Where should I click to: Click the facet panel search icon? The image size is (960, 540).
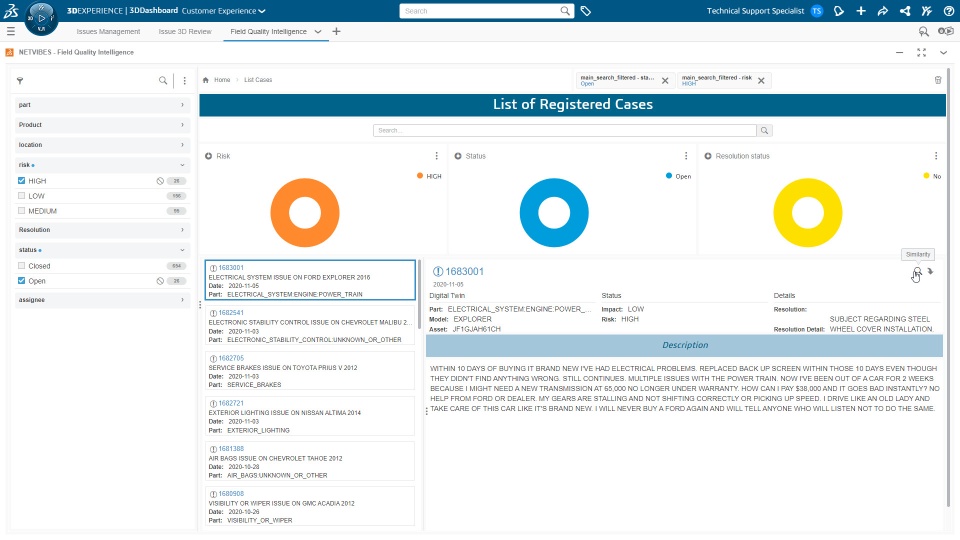point(163,80)
